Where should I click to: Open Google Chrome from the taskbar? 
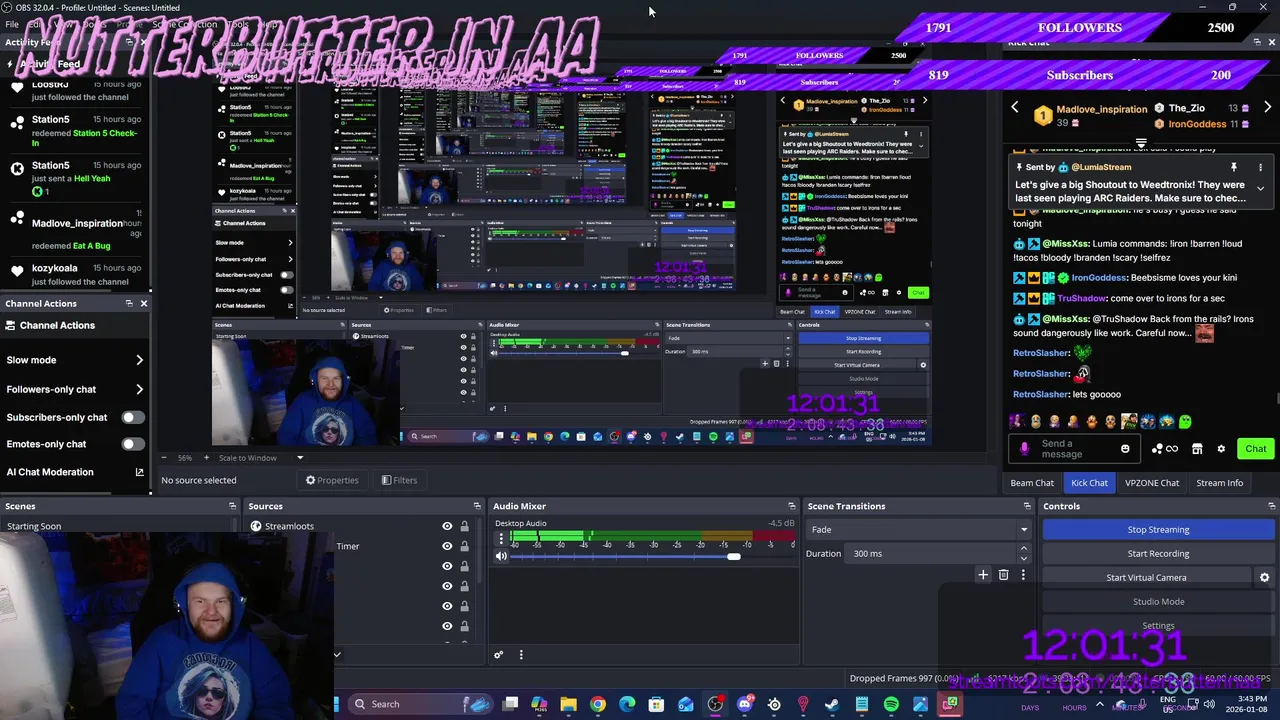pyautogui.click(x=598, y=704)
